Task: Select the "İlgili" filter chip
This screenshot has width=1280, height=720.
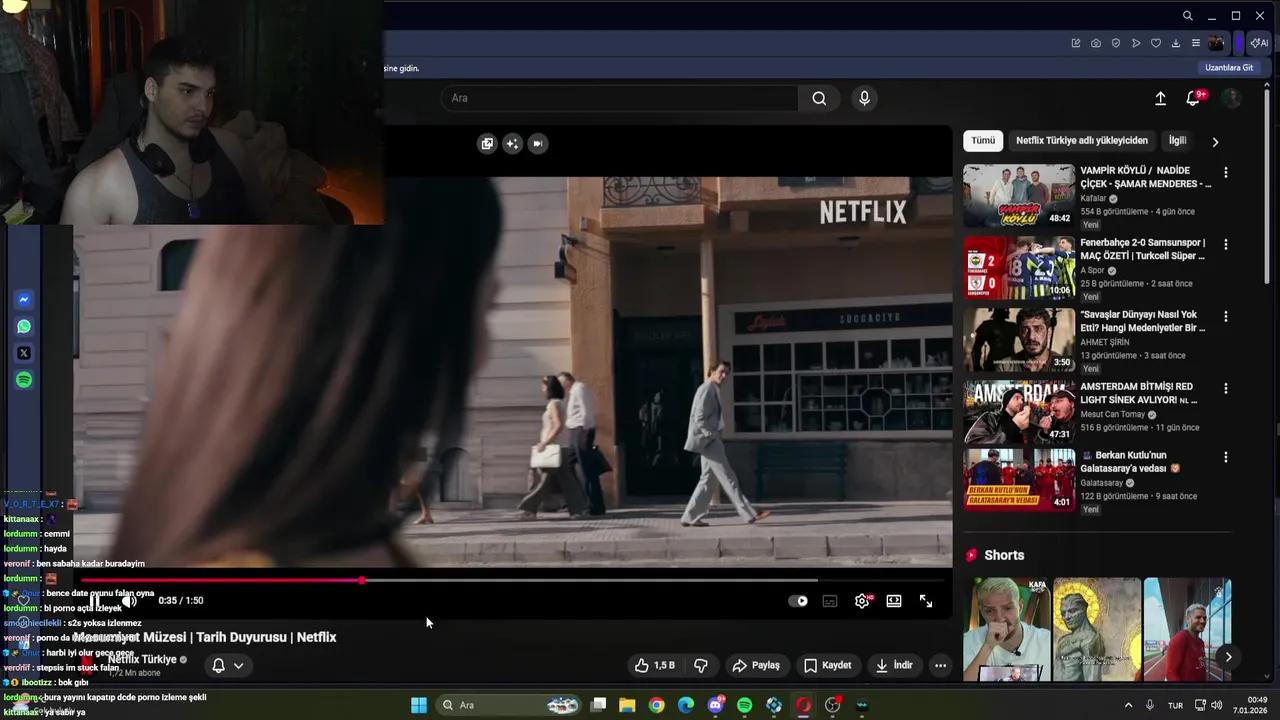Action: coord(1178,141)
